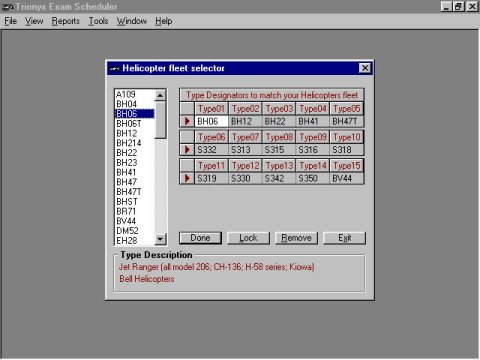Viewport: 480px width, 360px height.
Task: Click the Bell Helicopters description text
Action: (147, 279)
